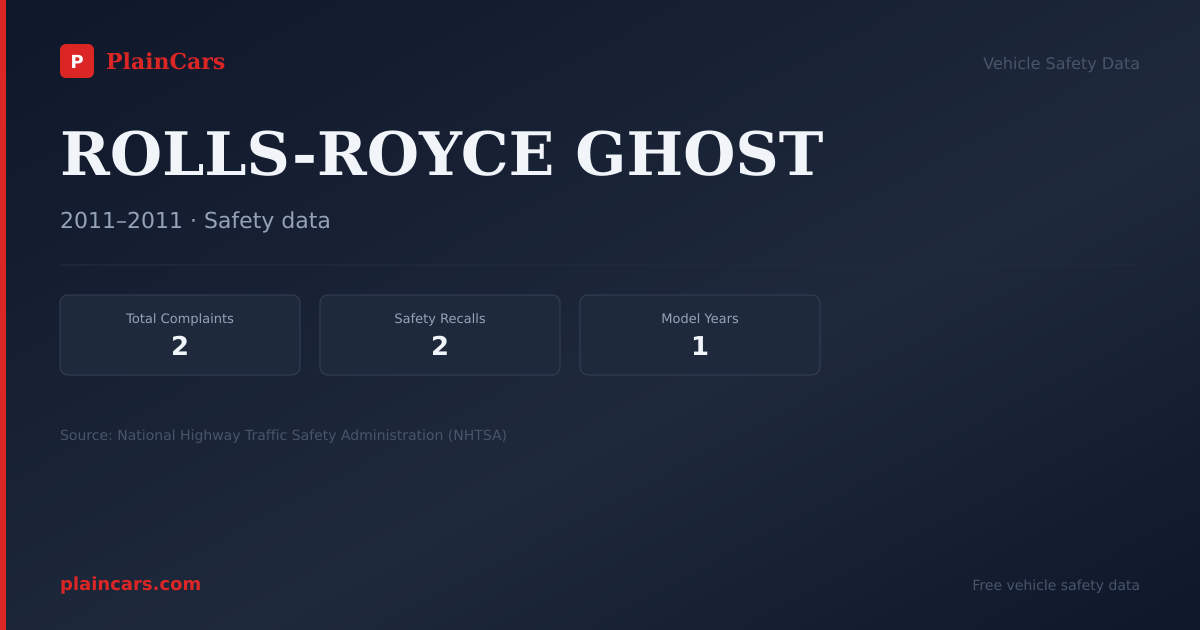
Task: Select the 2011–2011 Safety data subtitle
Action: [195, 220]
